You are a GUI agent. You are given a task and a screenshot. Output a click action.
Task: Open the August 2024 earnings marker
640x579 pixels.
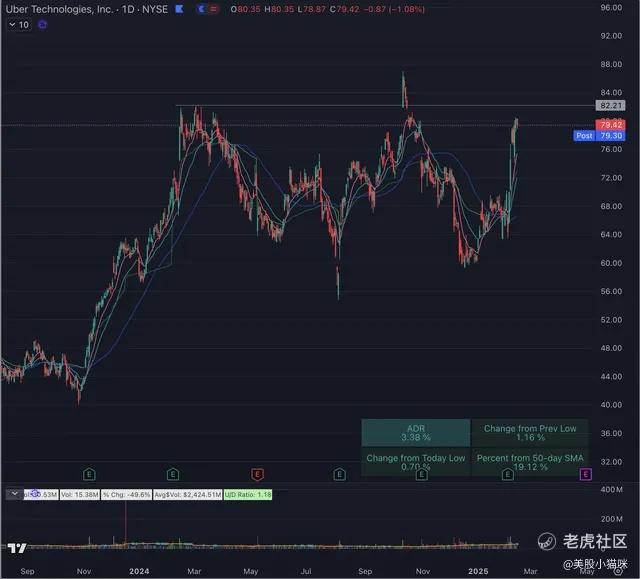pos(339,474)
